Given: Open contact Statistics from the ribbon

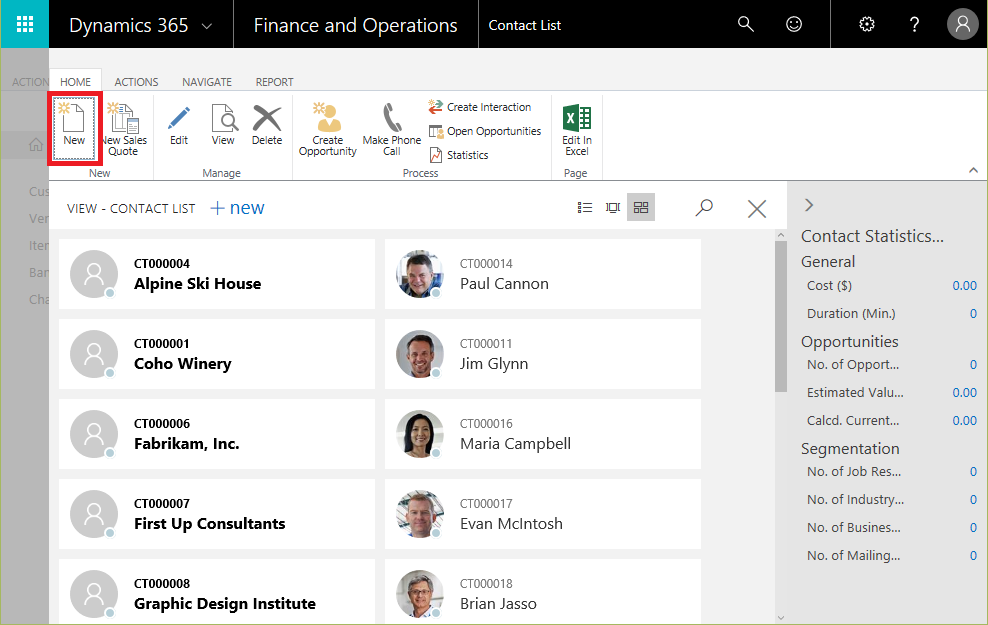Looking at the screenshot, I should [x=458, y=155].
